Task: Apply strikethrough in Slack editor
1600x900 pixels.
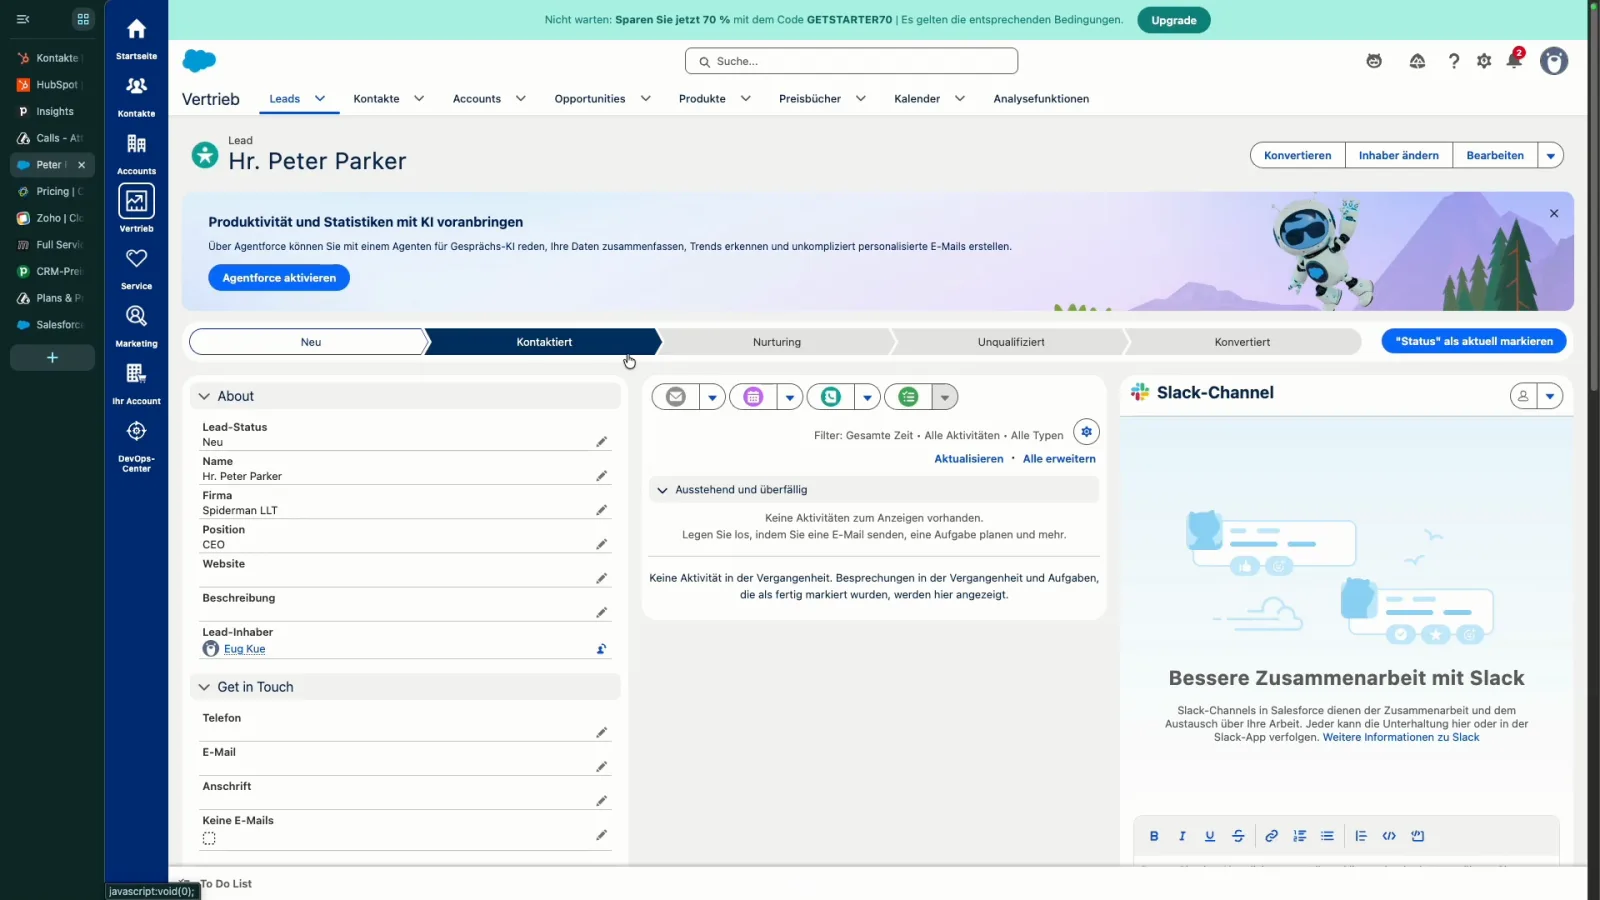Action: (x=1238, y=836)
